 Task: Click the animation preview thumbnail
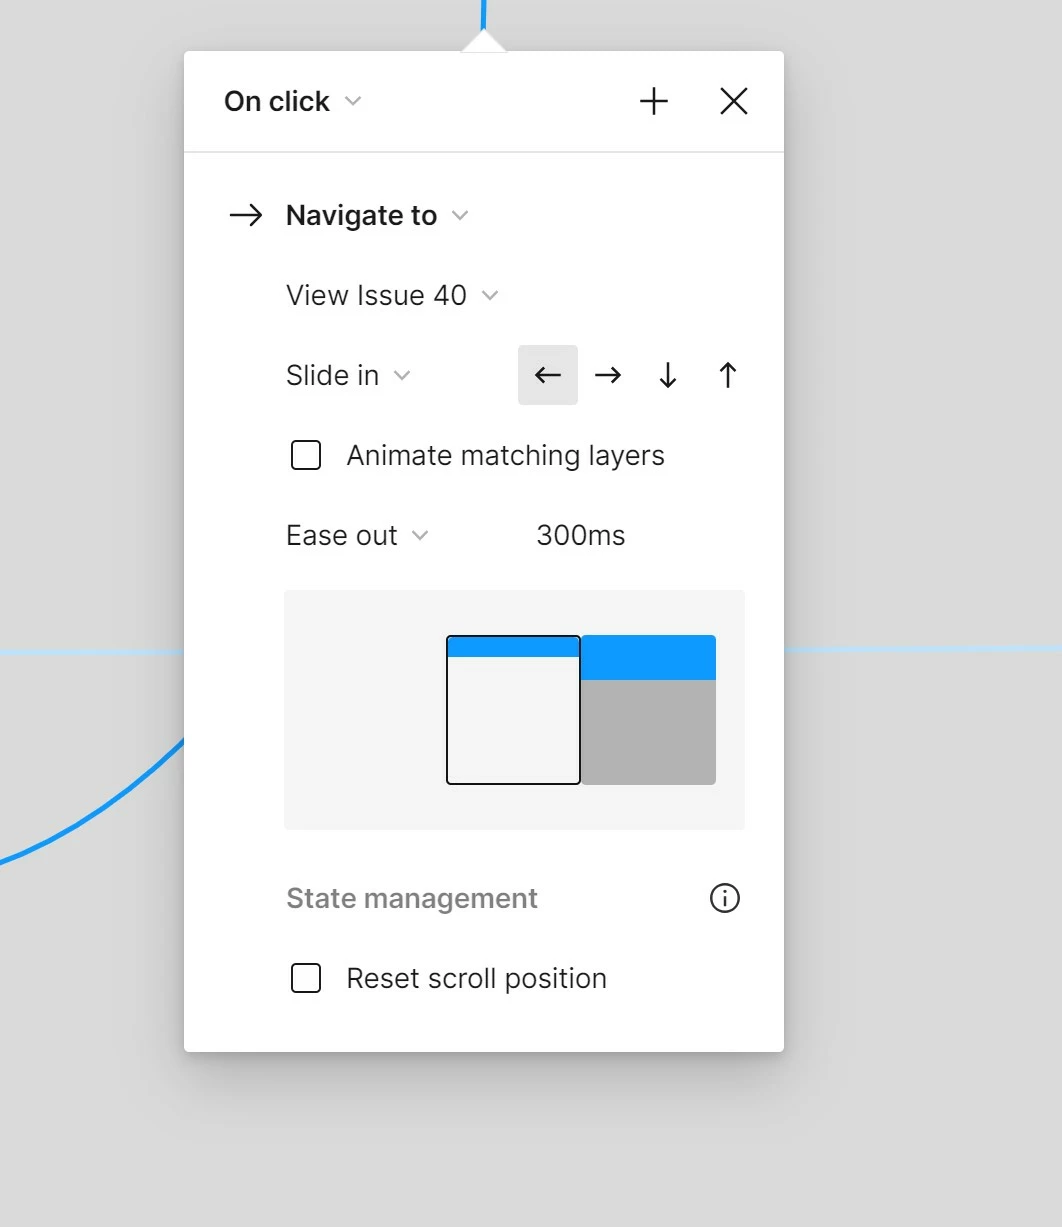514,710
